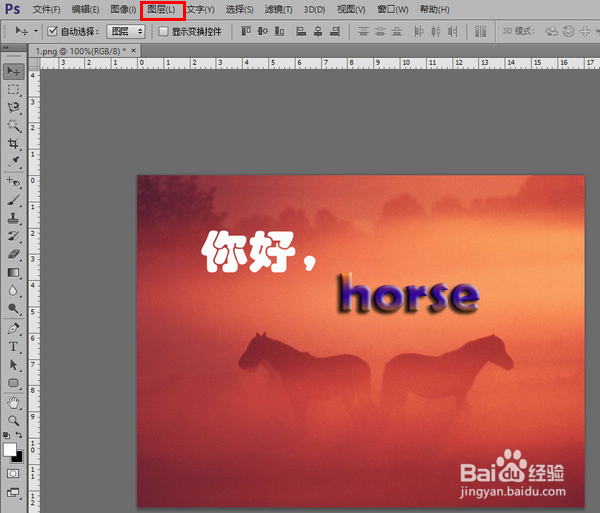
Task: Click Align Bottom Edges icon
Action: pos(280,31)
